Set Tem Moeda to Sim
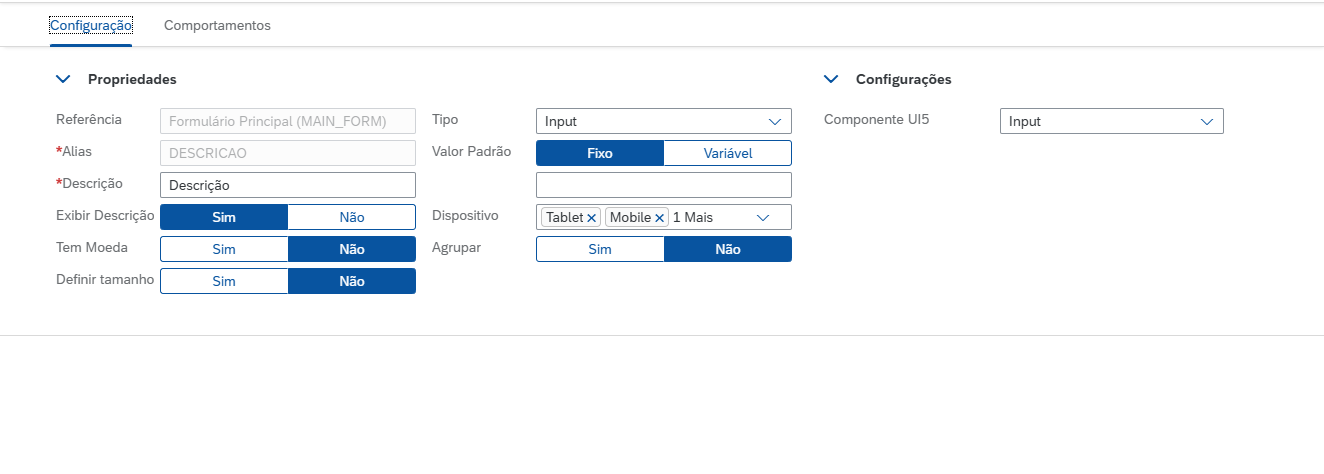 pos(224,249)
